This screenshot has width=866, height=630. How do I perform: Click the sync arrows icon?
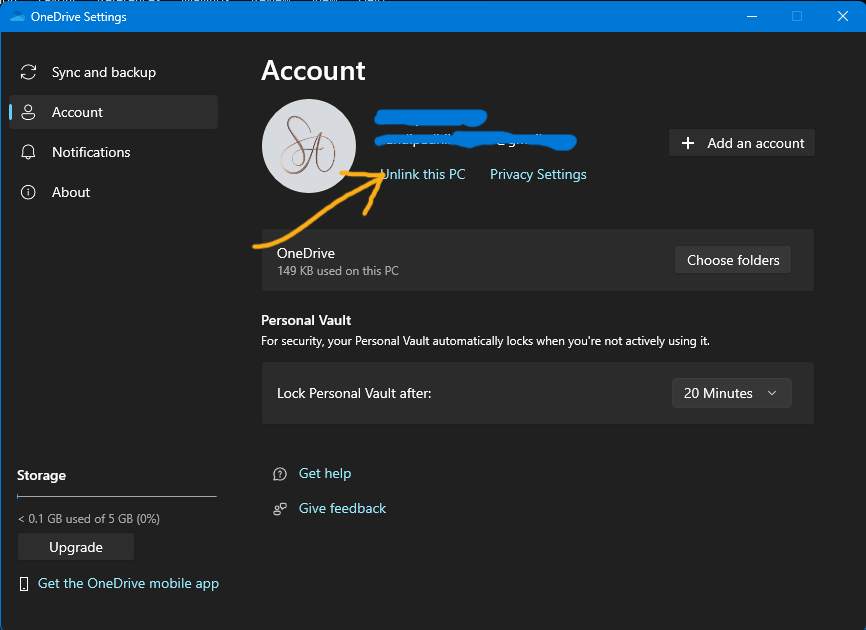28,72
